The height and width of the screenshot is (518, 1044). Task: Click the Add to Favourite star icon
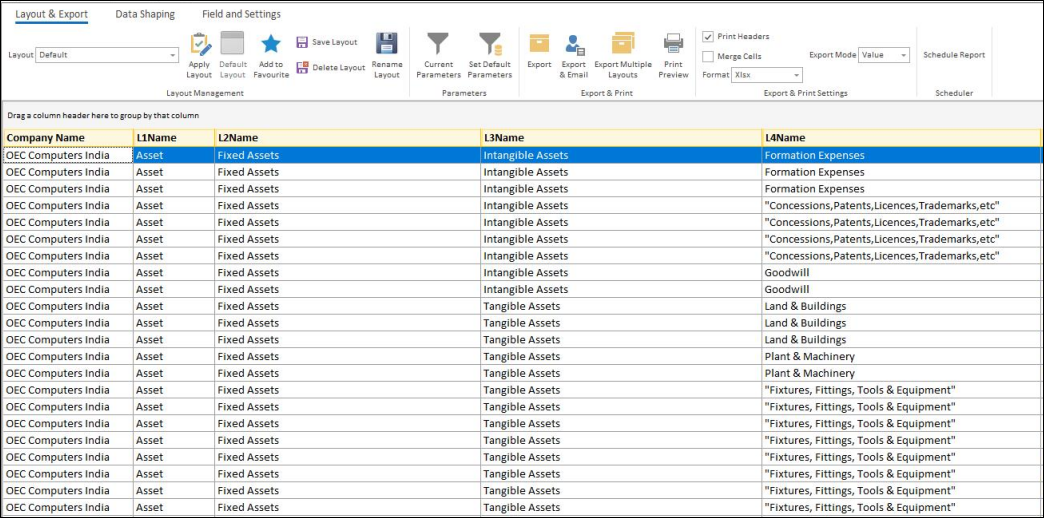tap(271, 45)
